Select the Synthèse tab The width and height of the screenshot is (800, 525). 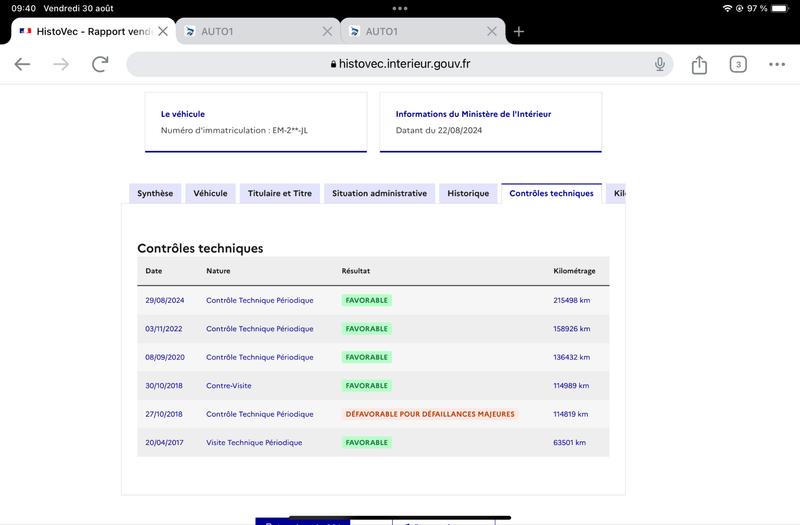pos(155,193)
